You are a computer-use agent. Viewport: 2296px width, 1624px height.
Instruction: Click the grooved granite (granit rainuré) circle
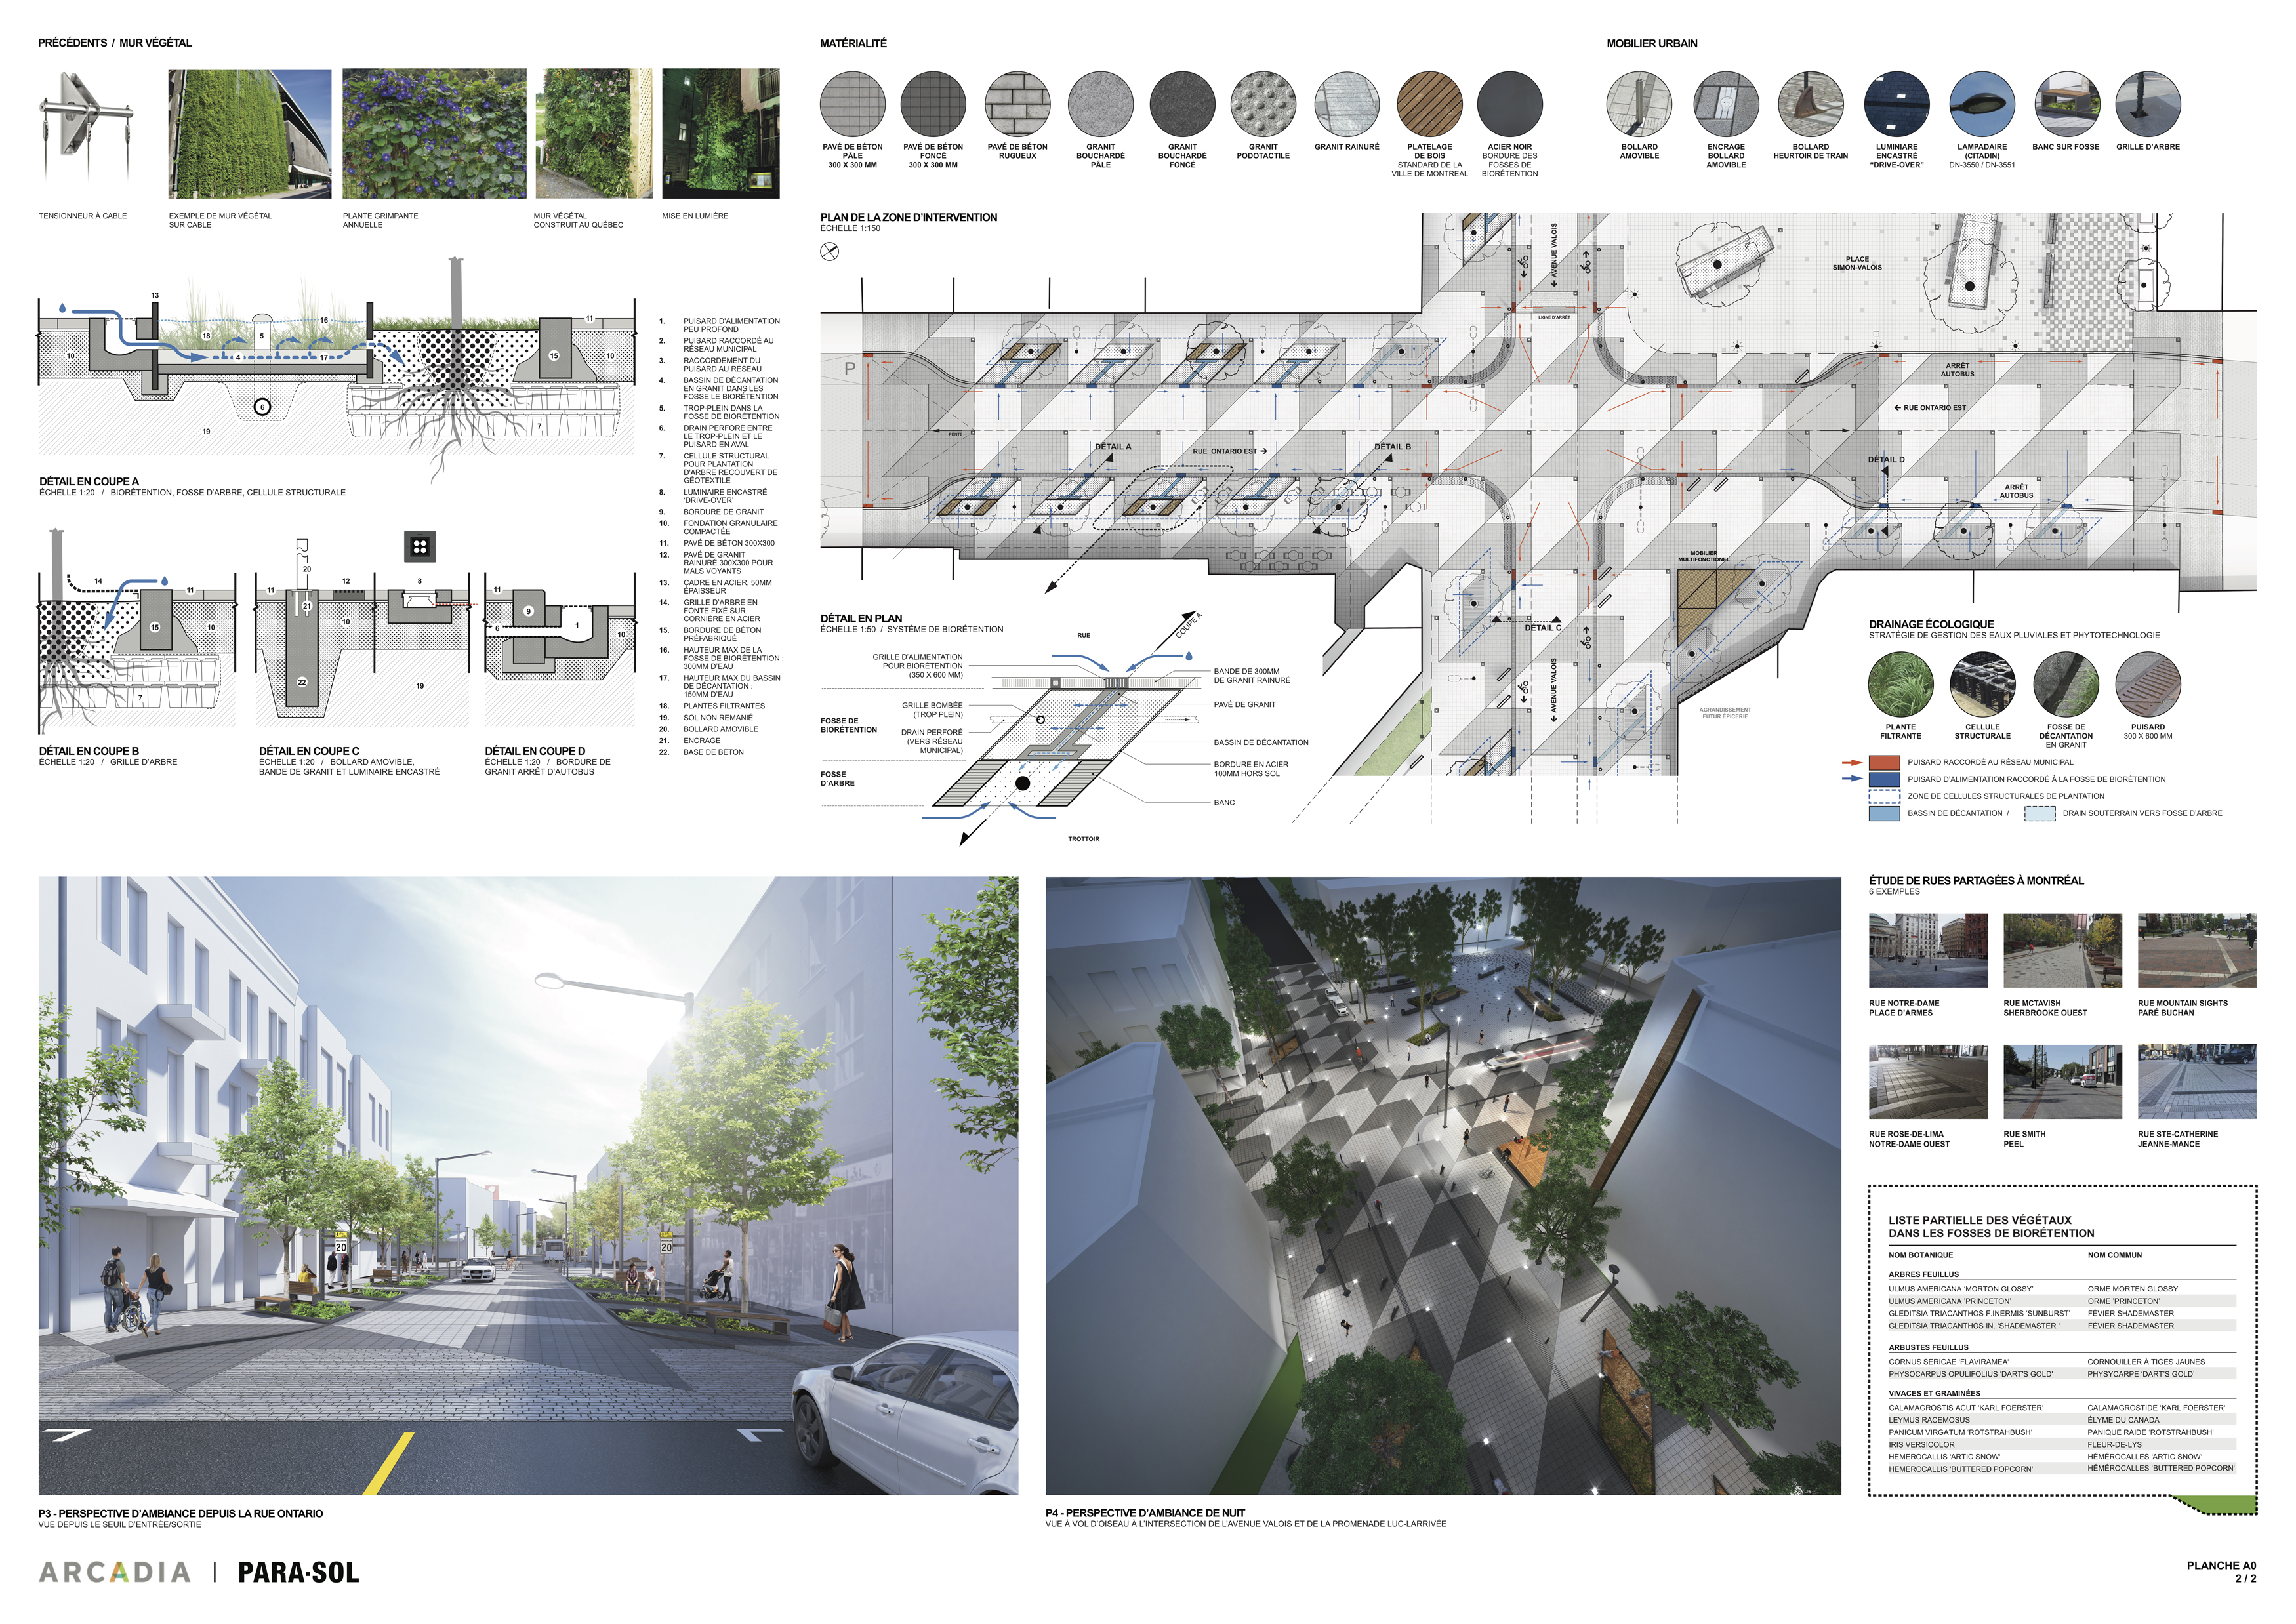1346,104
